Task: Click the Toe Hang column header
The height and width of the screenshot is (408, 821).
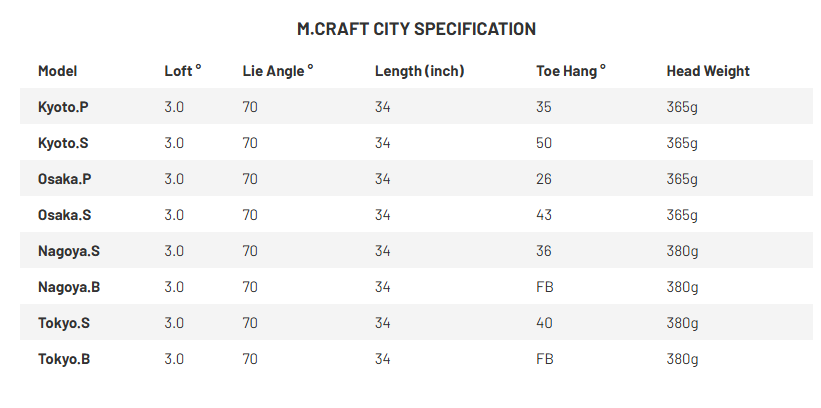Action: (x=571, y=71)
